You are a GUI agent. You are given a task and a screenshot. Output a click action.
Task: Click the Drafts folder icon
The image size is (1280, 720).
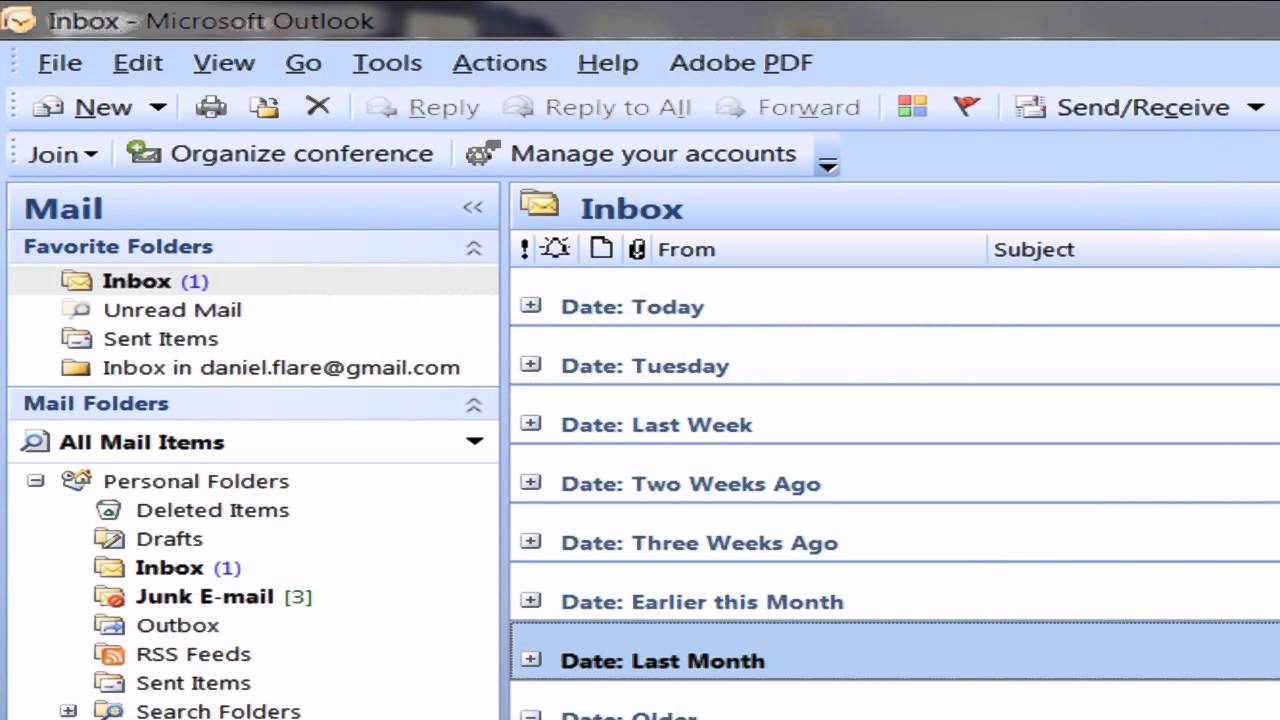coord(108,539)
